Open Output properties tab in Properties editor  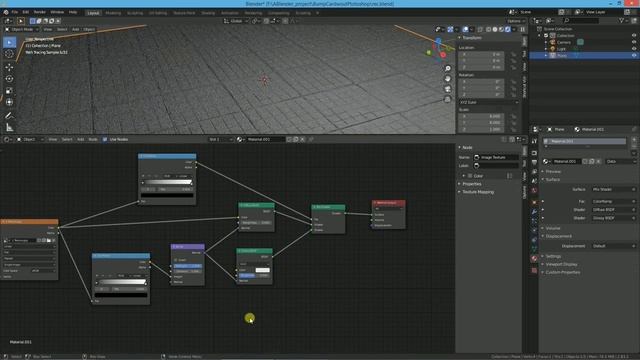(x=534, y=162)
